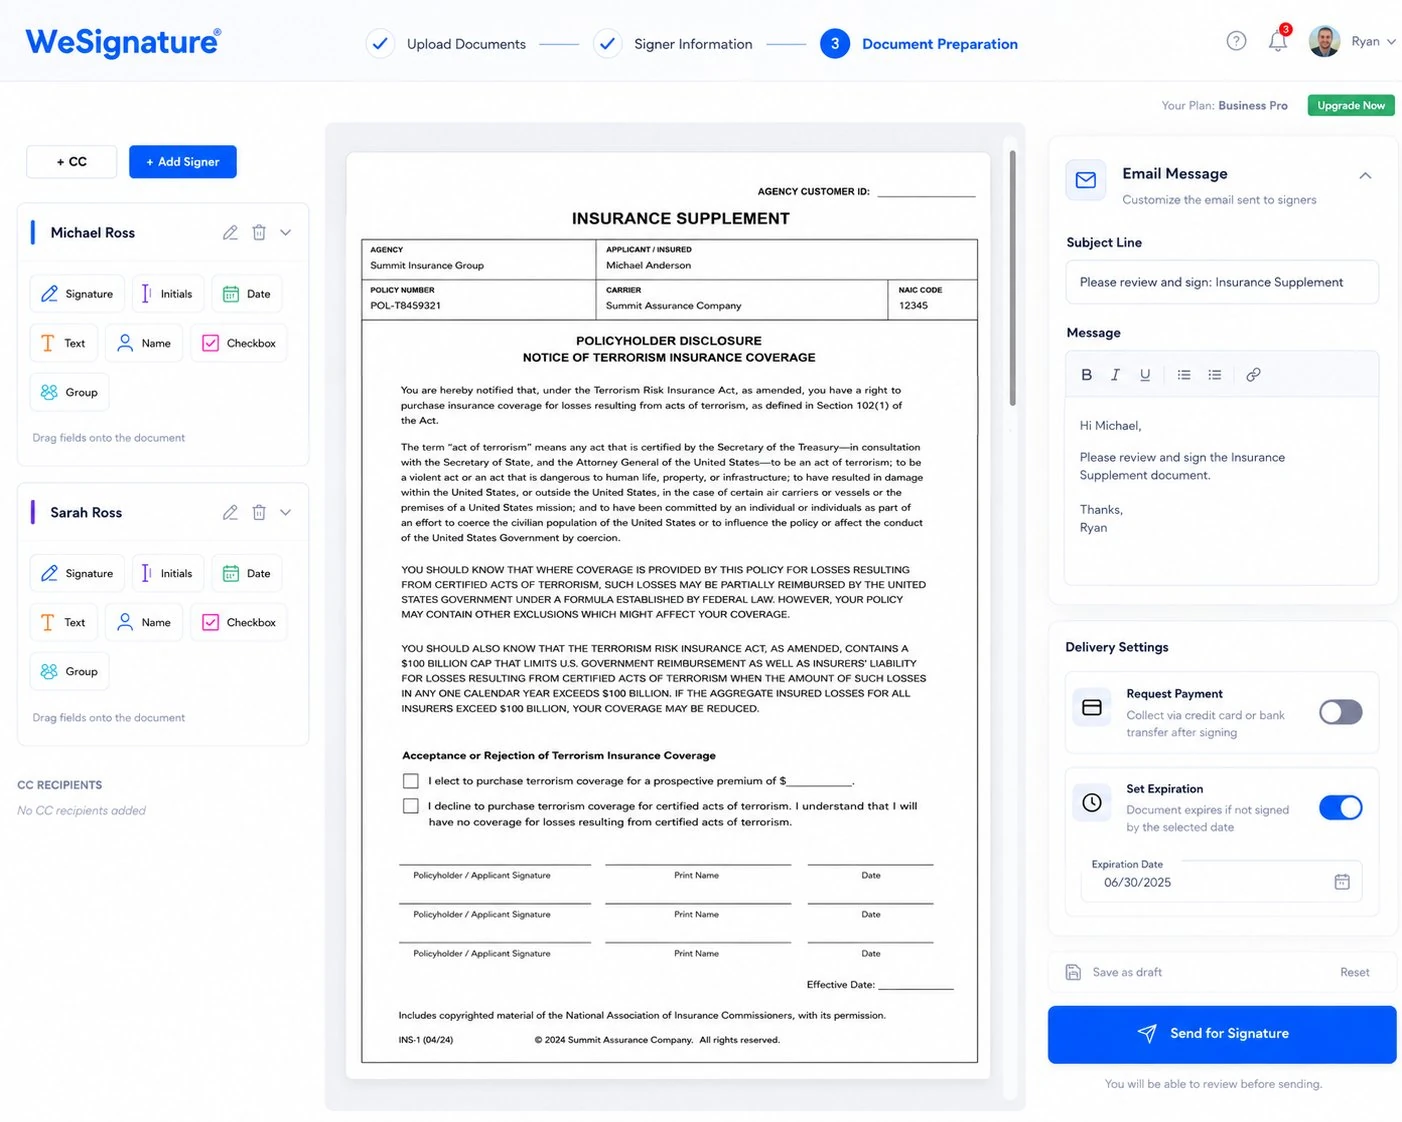The height and width of the screenshot is (1122, 1402).
Task: Click the WeSignature logo
Action: coord(123,42)
